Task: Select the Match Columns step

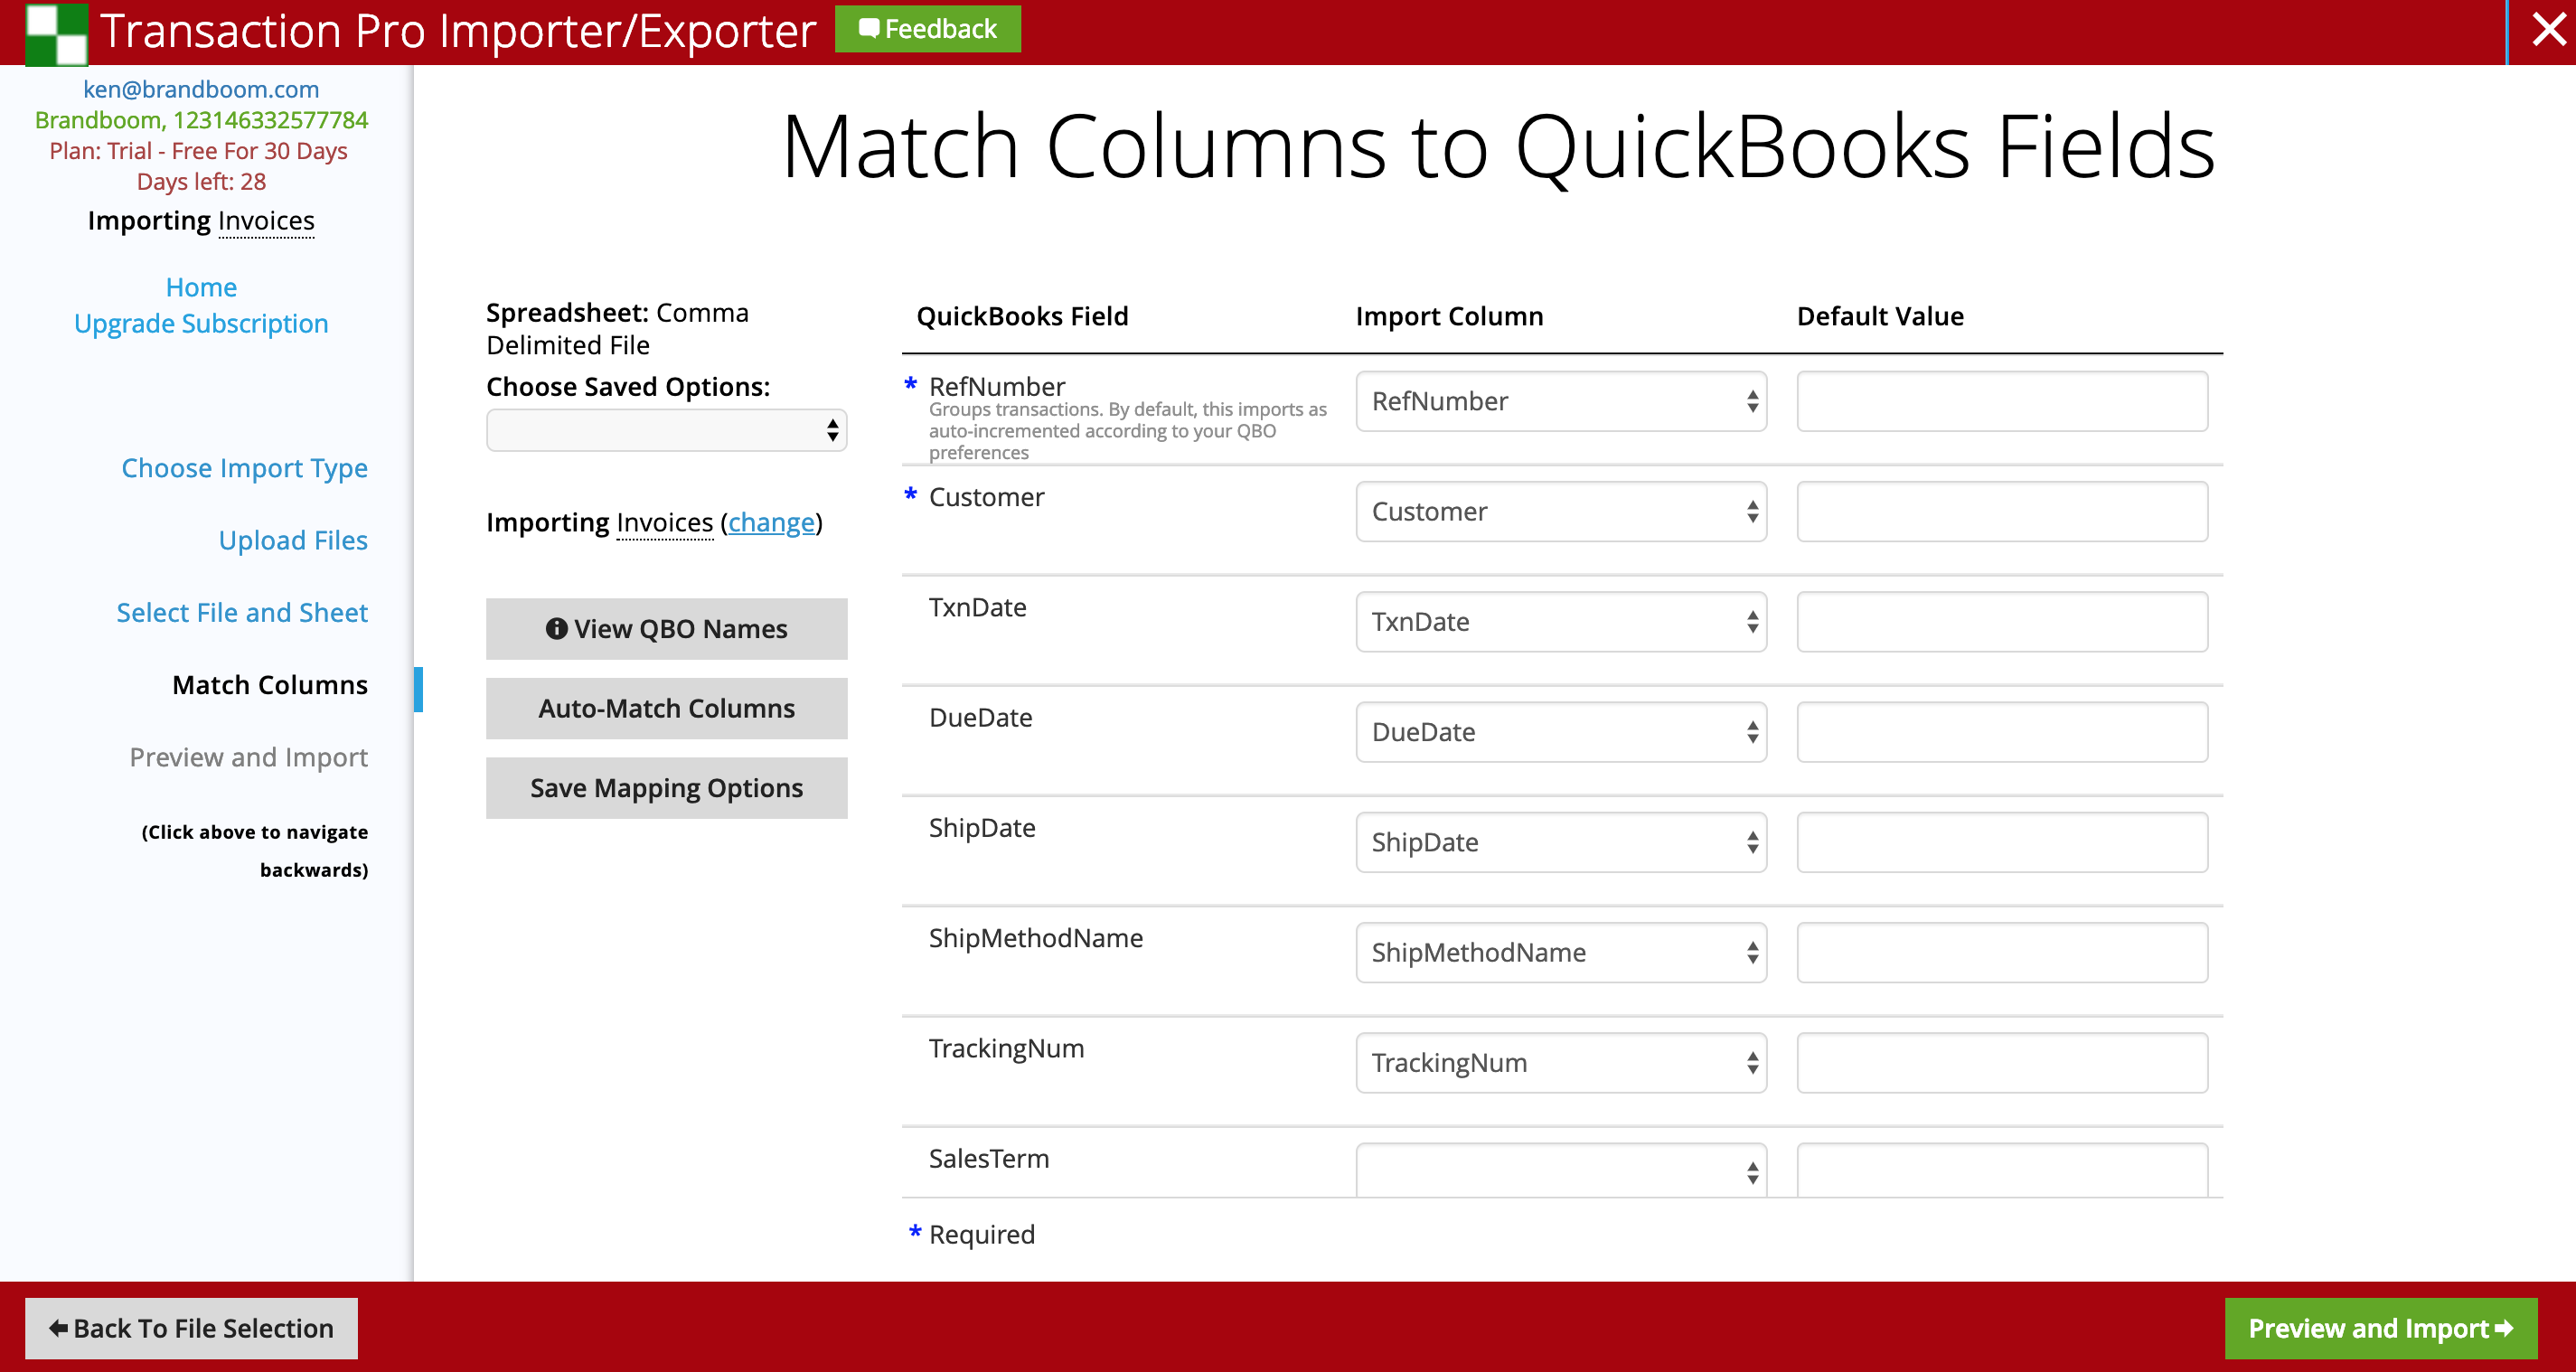Action: point(270,685)
